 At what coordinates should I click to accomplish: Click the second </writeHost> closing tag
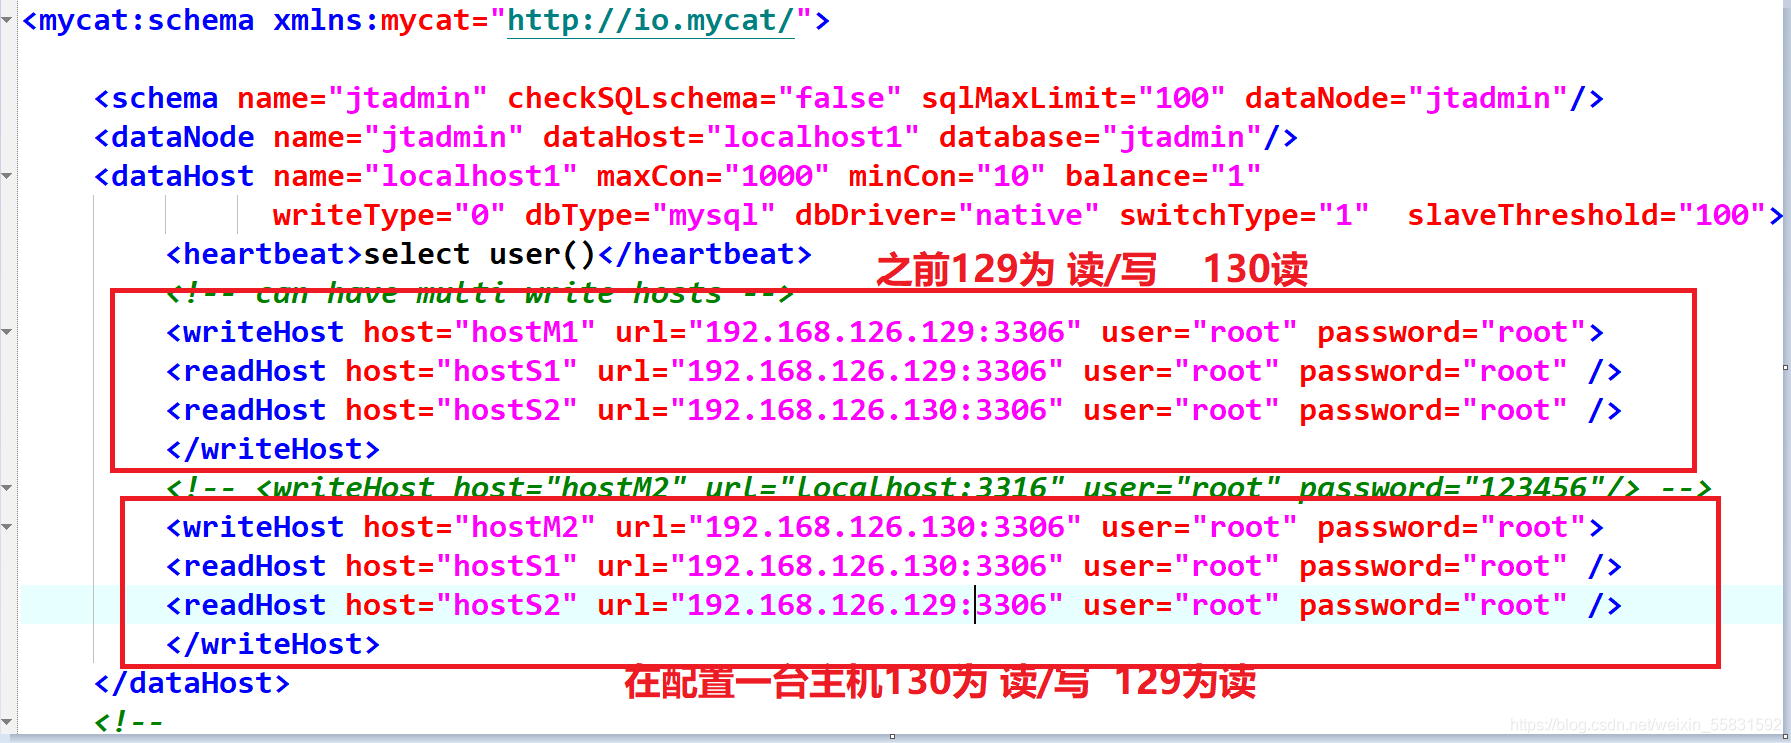point(273,644)
